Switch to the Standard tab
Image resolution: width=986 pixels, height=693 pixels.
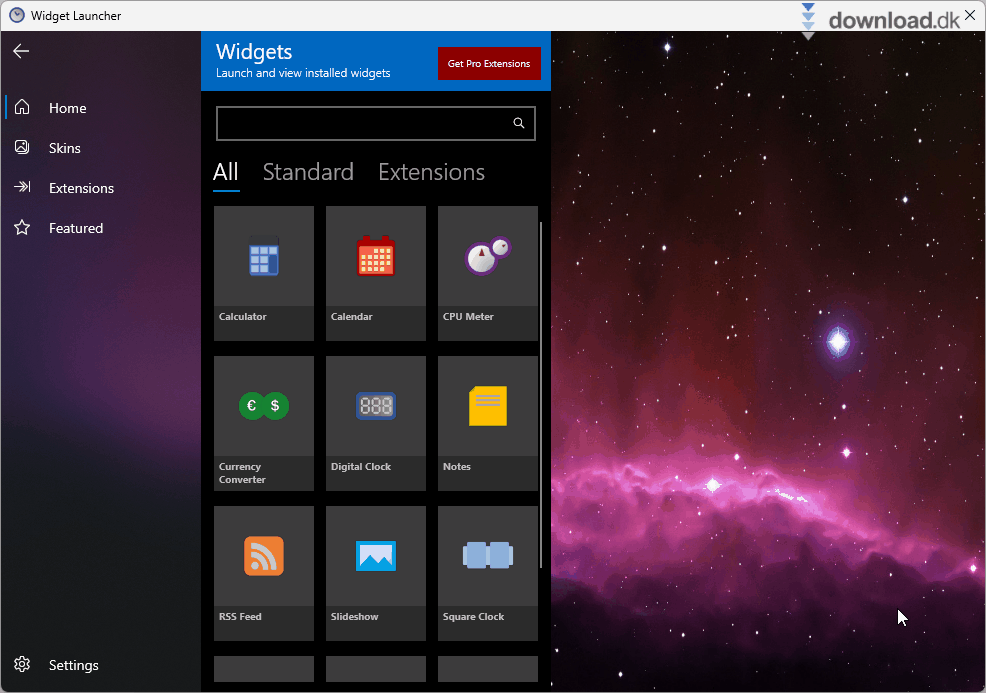[308, 172]
